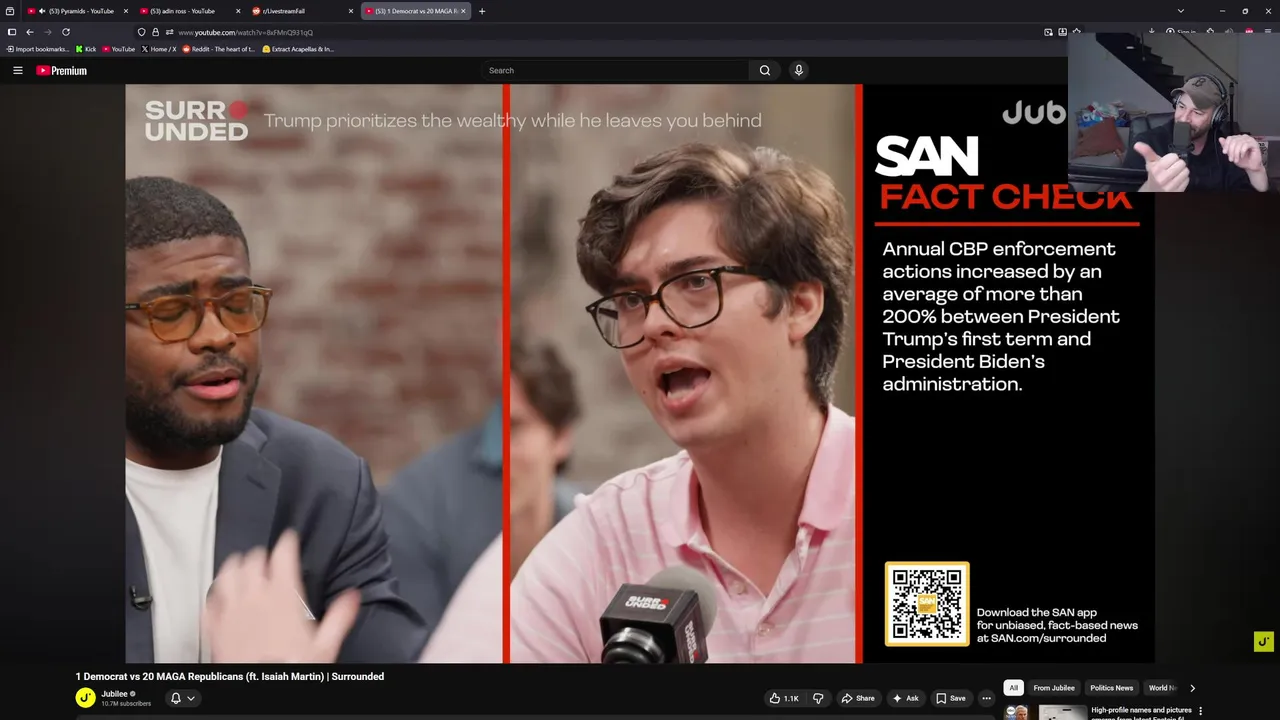Mute audio on the Pyramids tab speaker icon

coord(42,11)
